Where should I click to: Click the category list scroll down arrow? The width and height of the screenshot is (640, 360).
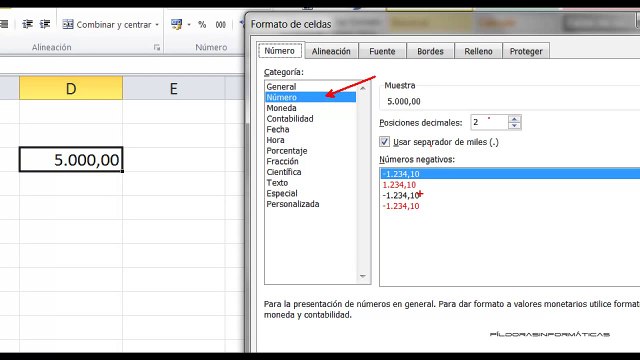tap(362, 276)
